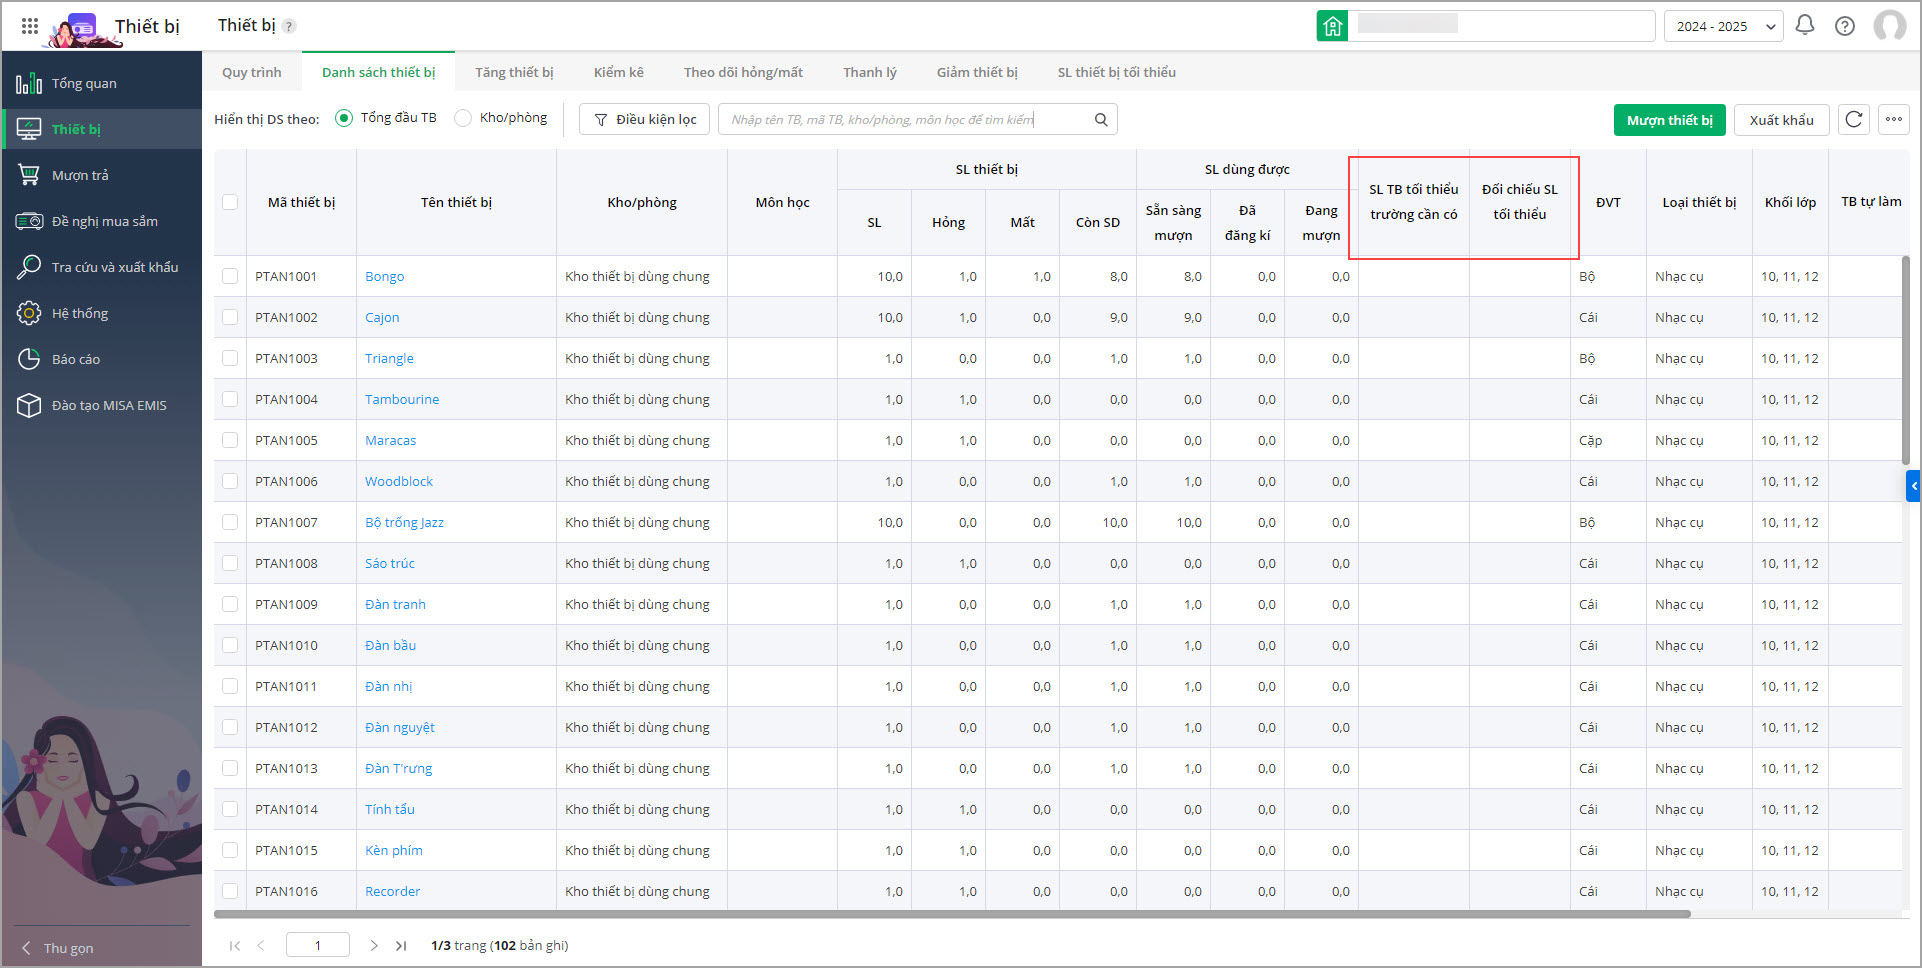Screen dimensions: 1922x968
Task: Open the Điều kiện lọc filter panel
Action: (645, 120)
